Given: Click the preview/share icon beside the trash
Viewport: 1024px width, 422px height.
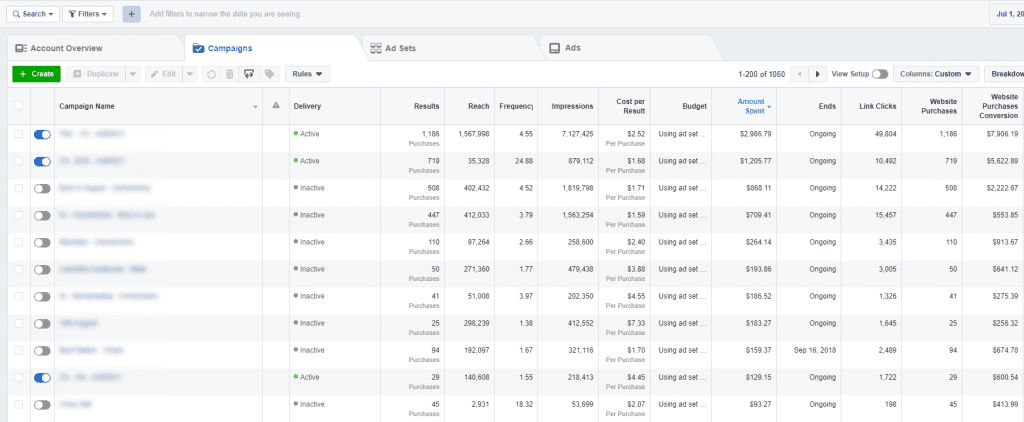Looking at the screenshot, I should pos(249,74).
